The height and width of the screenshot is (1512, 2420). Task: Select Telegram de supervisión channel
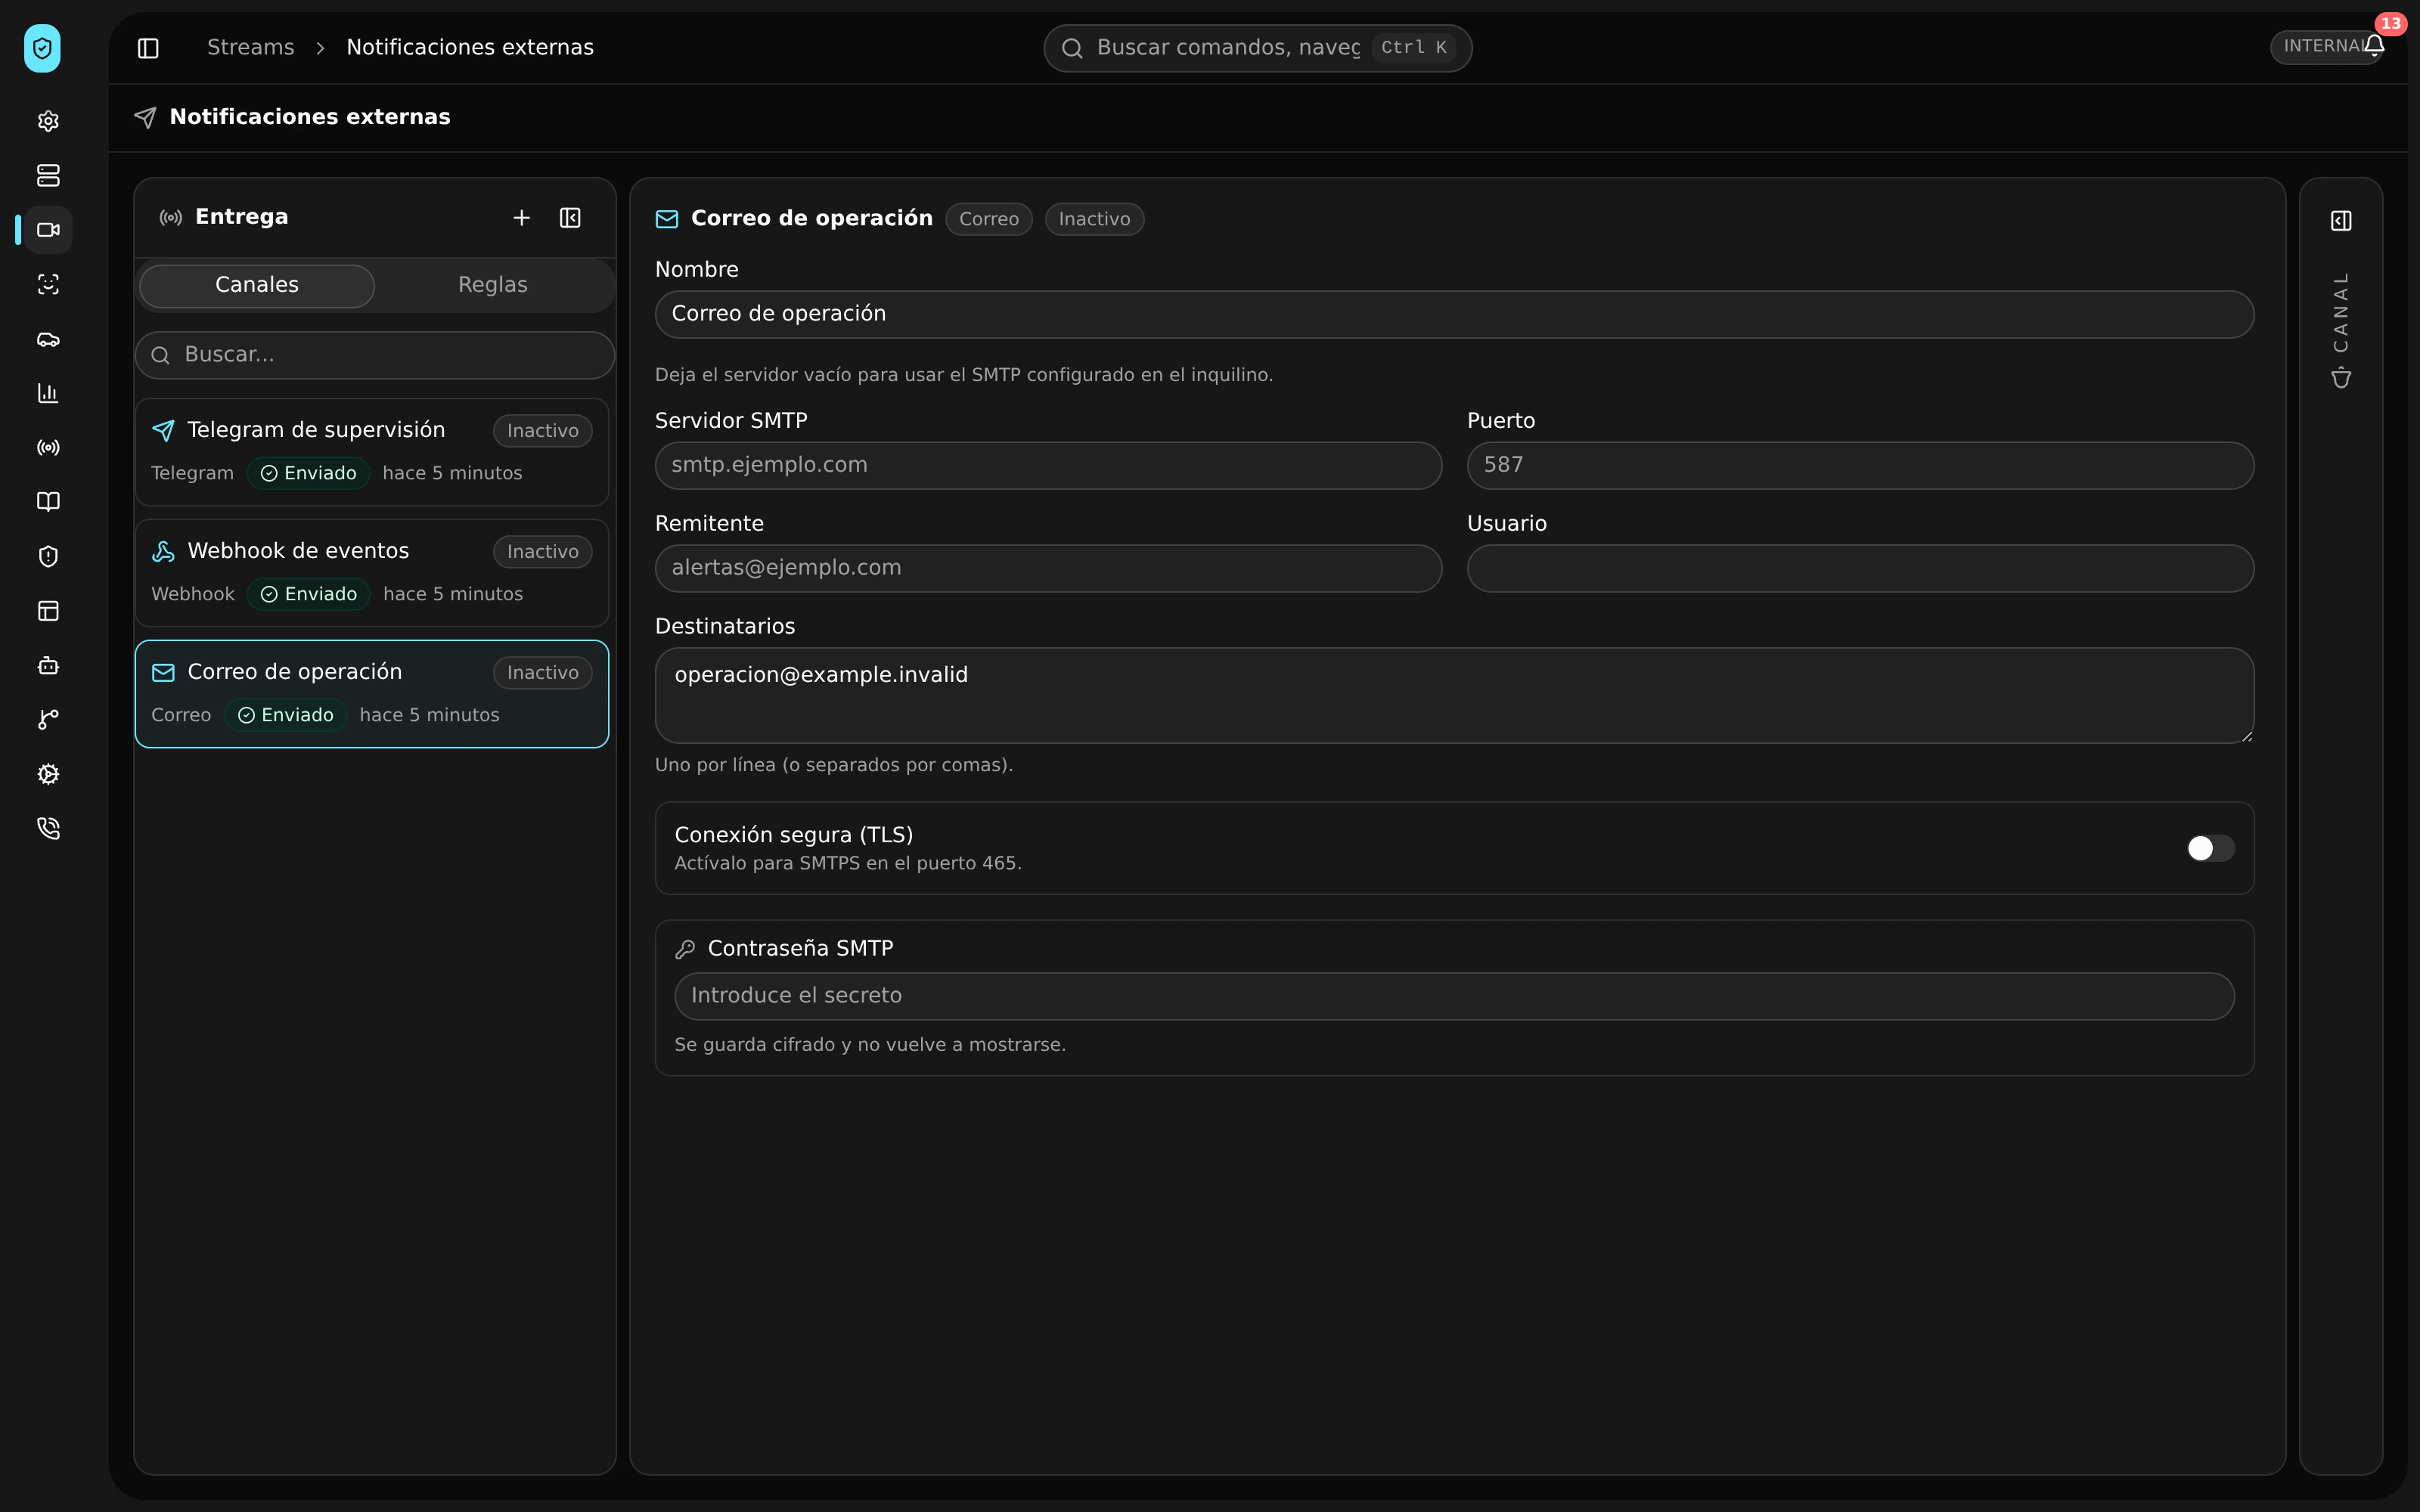pos(372,452)
